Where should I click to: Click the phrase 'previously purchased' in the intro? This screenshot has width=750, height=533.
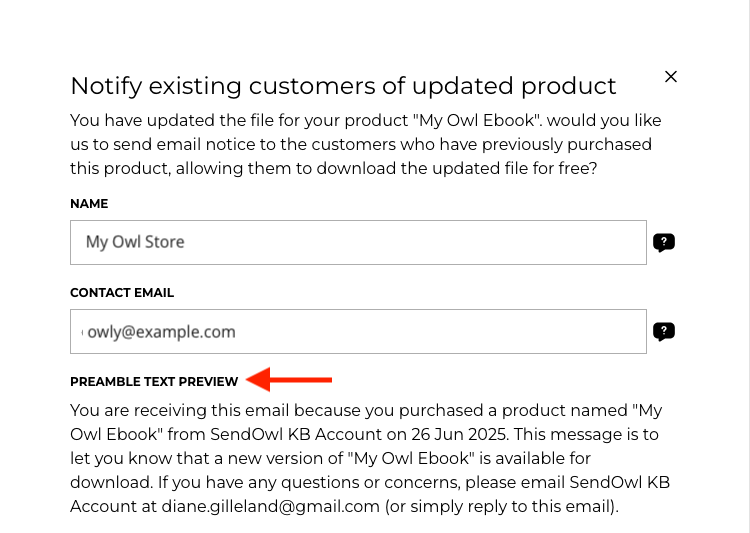pyautogui.click(x=576, y=144)
